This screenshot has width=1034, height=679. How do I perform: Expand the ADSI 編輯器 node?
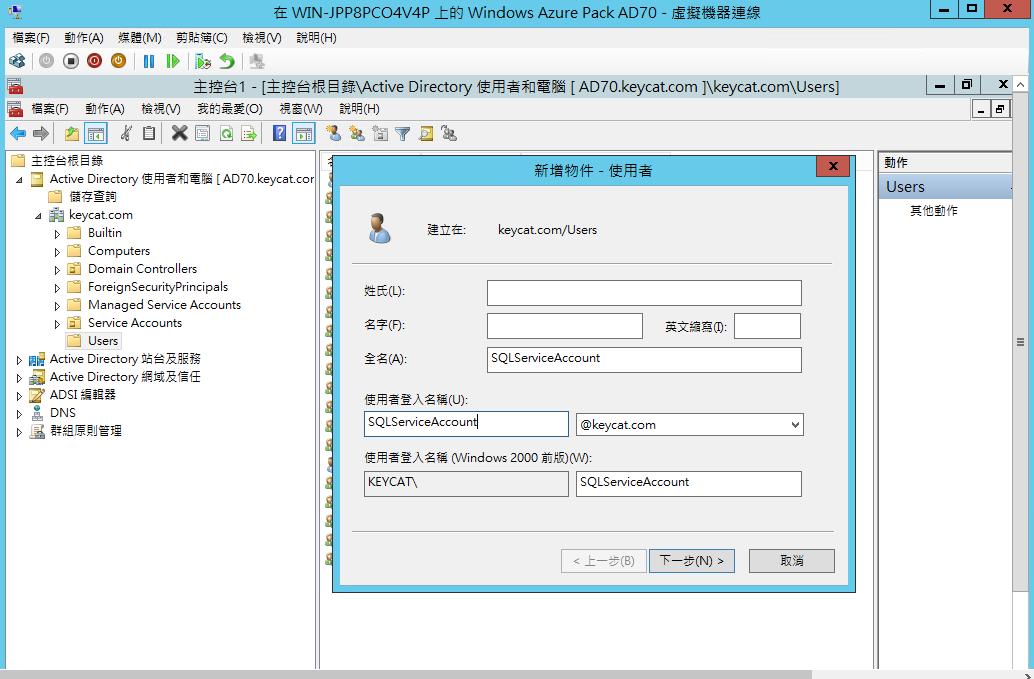pos(19,396)
